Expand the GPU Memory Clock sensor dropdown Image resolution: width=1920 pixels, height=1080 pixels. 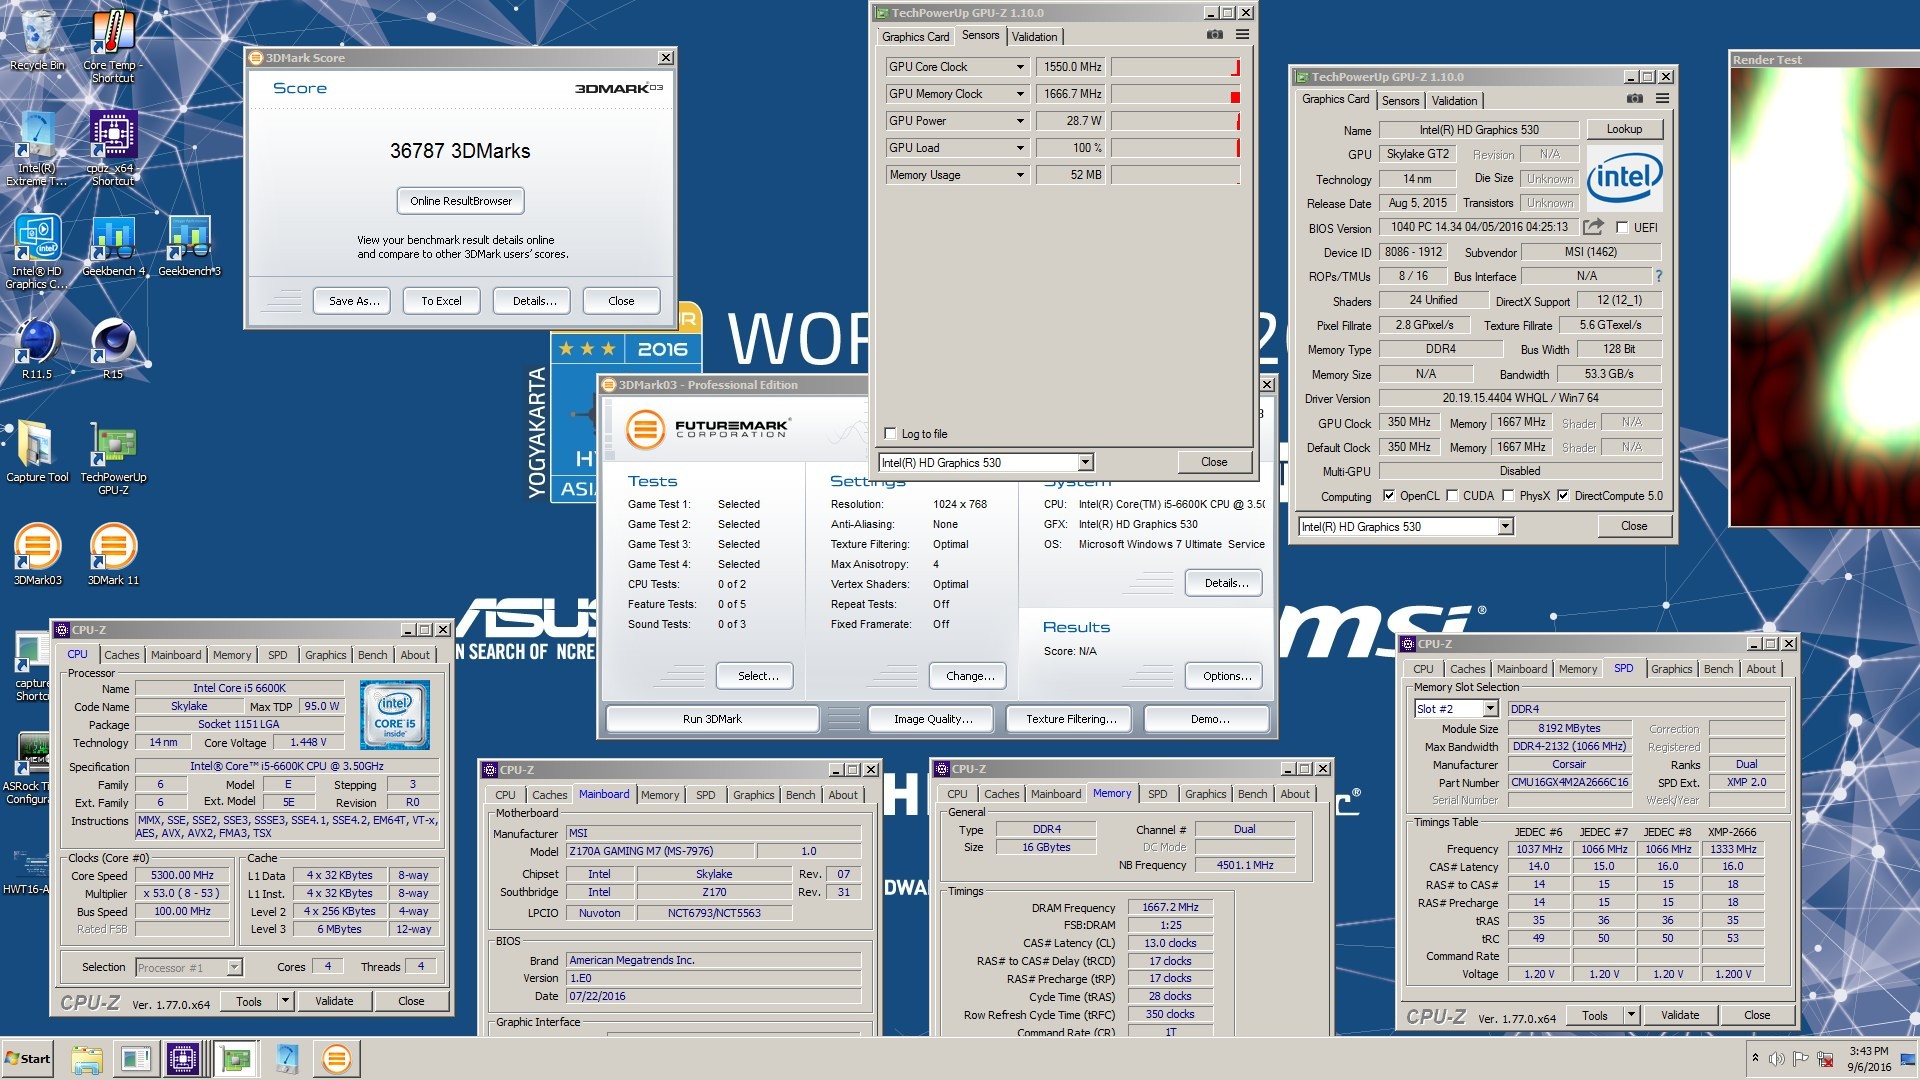pyautogui.click(x=1020, y=94)
